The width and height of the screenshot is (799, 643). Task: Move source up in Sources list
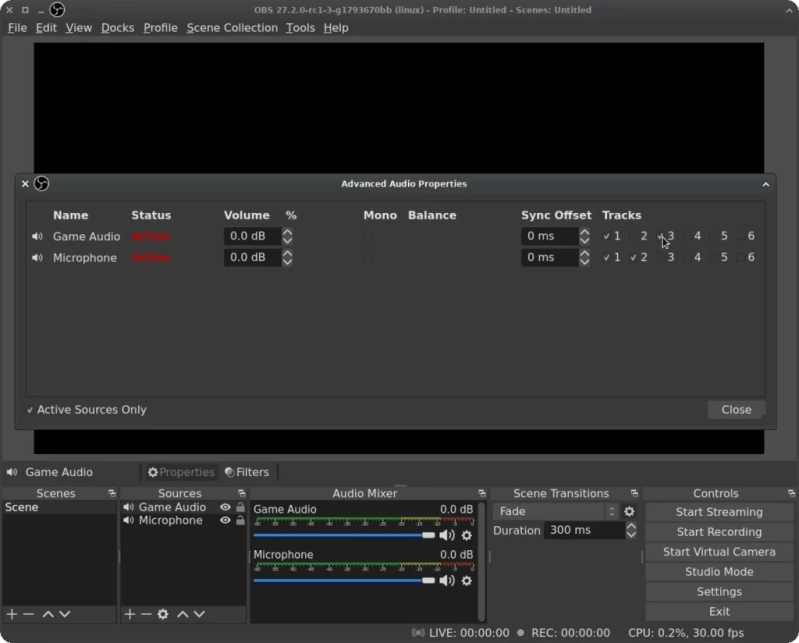click(x=183, y=614)
